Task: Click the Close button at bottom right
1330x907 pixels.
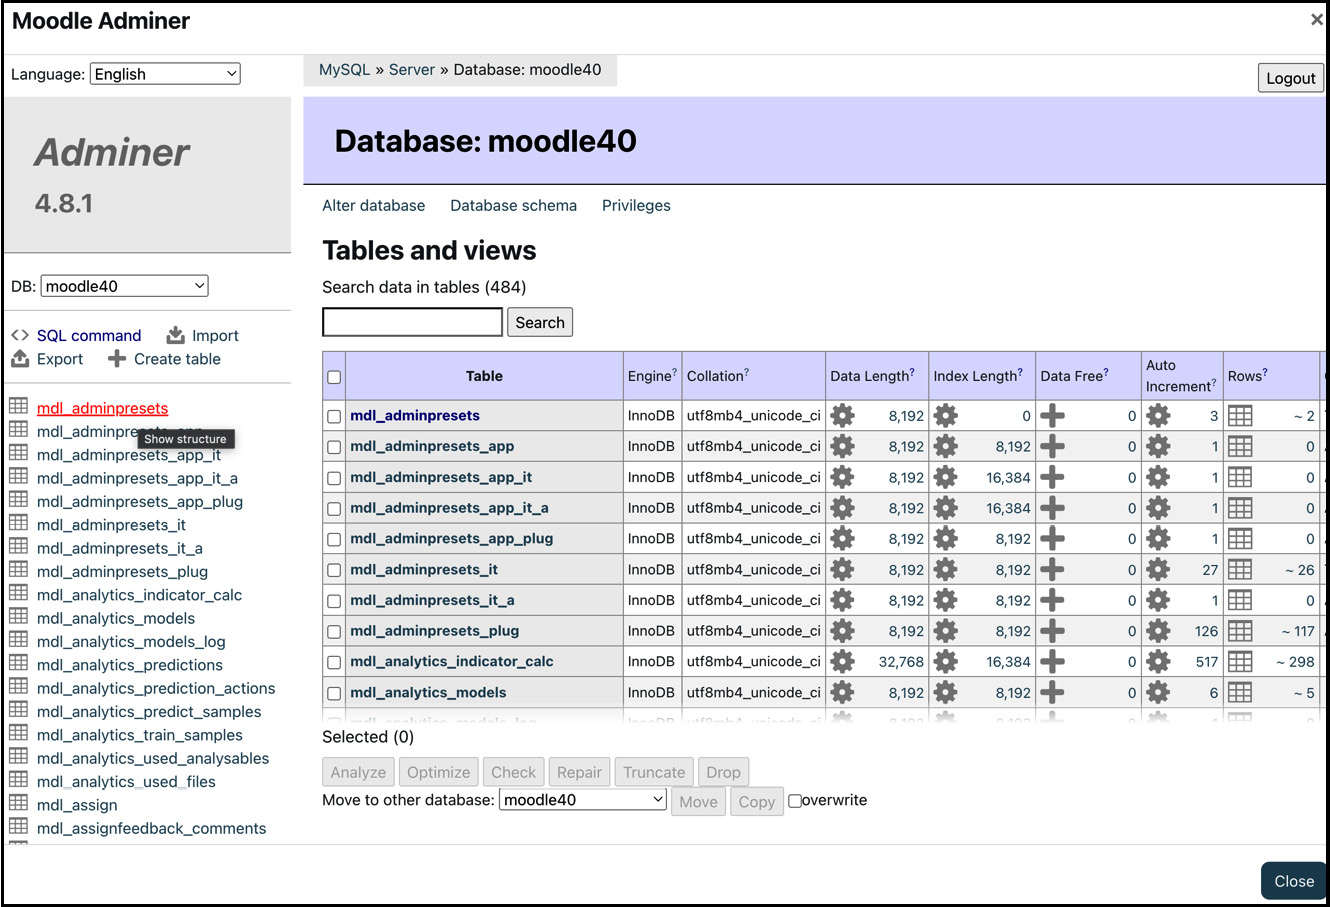Action: click(1294, 881)
